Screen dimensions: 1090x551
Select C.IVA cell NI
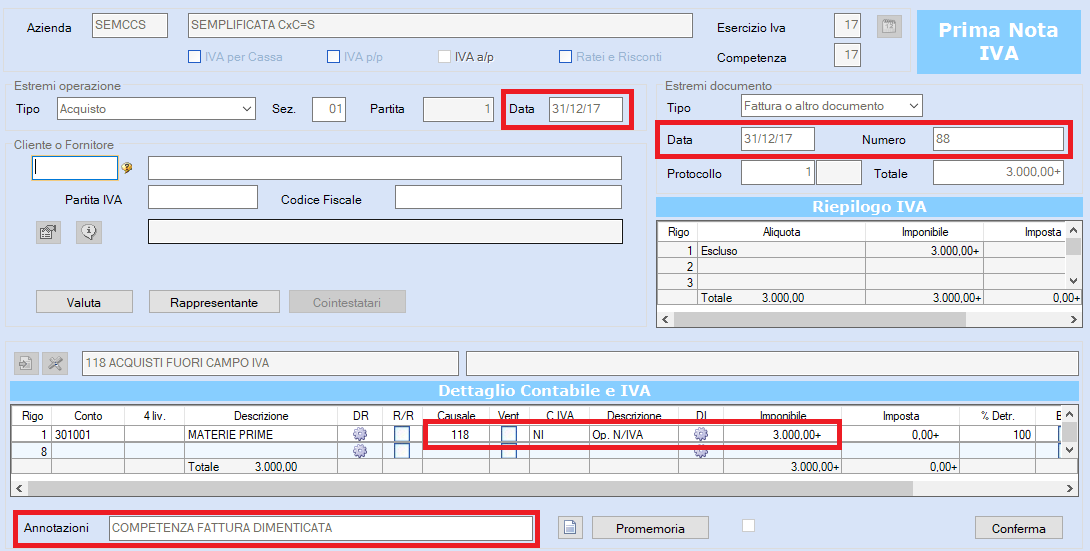[559, 434]
